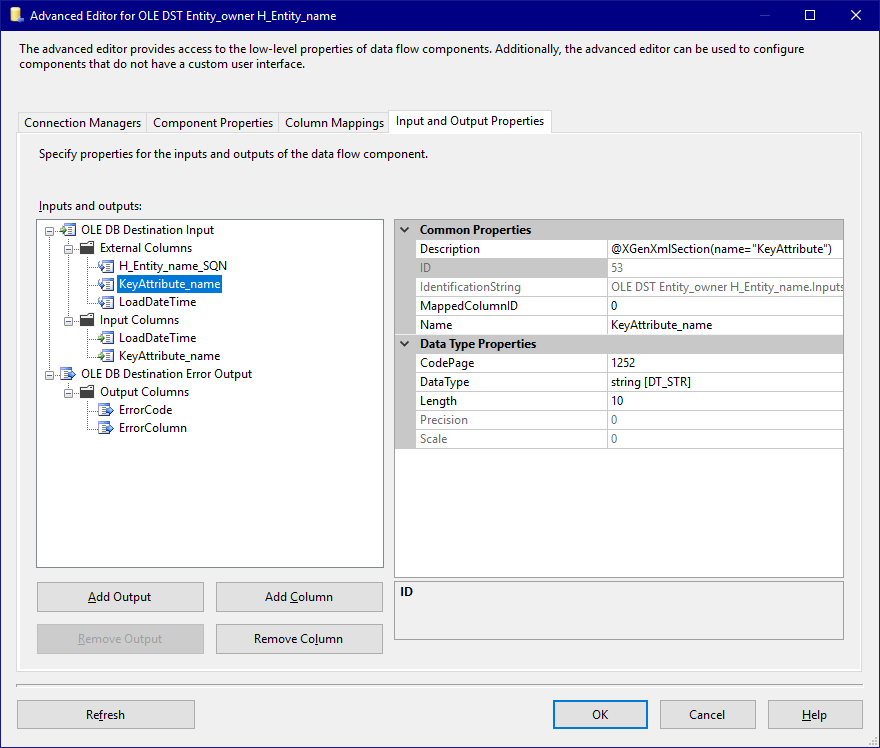Select the ErrorColumn output column
The image size is (880, 748).
pyautogui.click(x=153, y=428)
